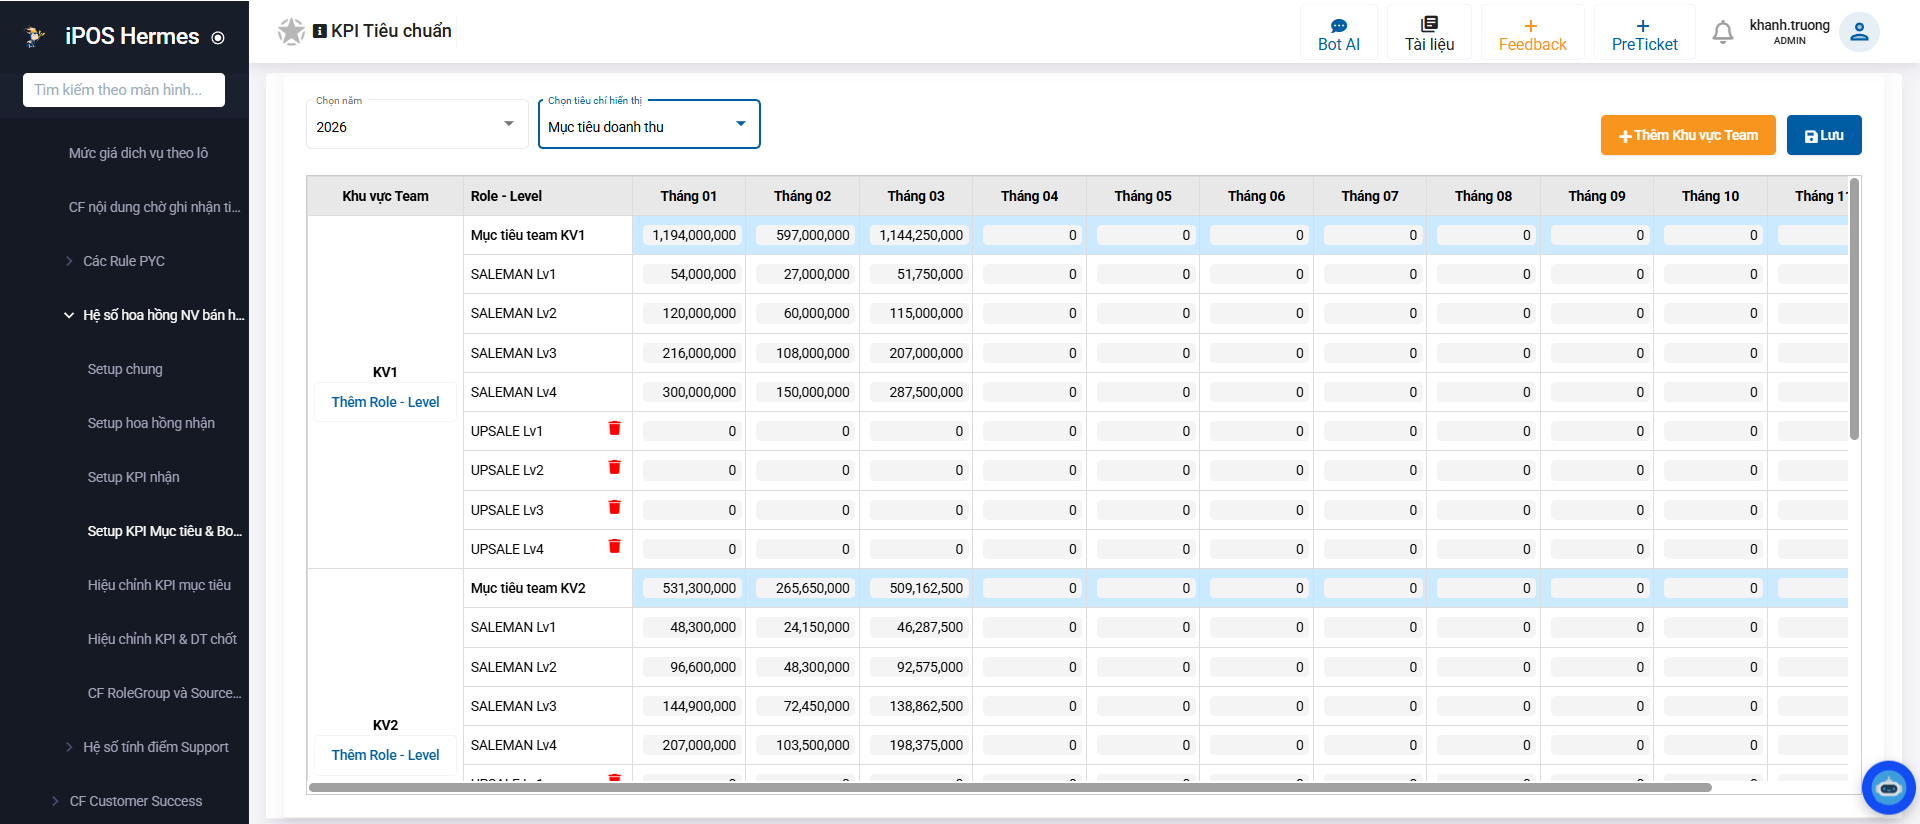Click Thêm Khu vực Team button
This screenshot has width=1920, height=824.
[1688, 135]
